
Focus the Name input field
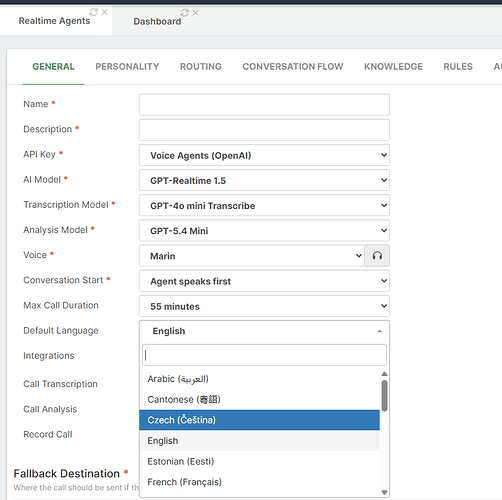[264, 105]
